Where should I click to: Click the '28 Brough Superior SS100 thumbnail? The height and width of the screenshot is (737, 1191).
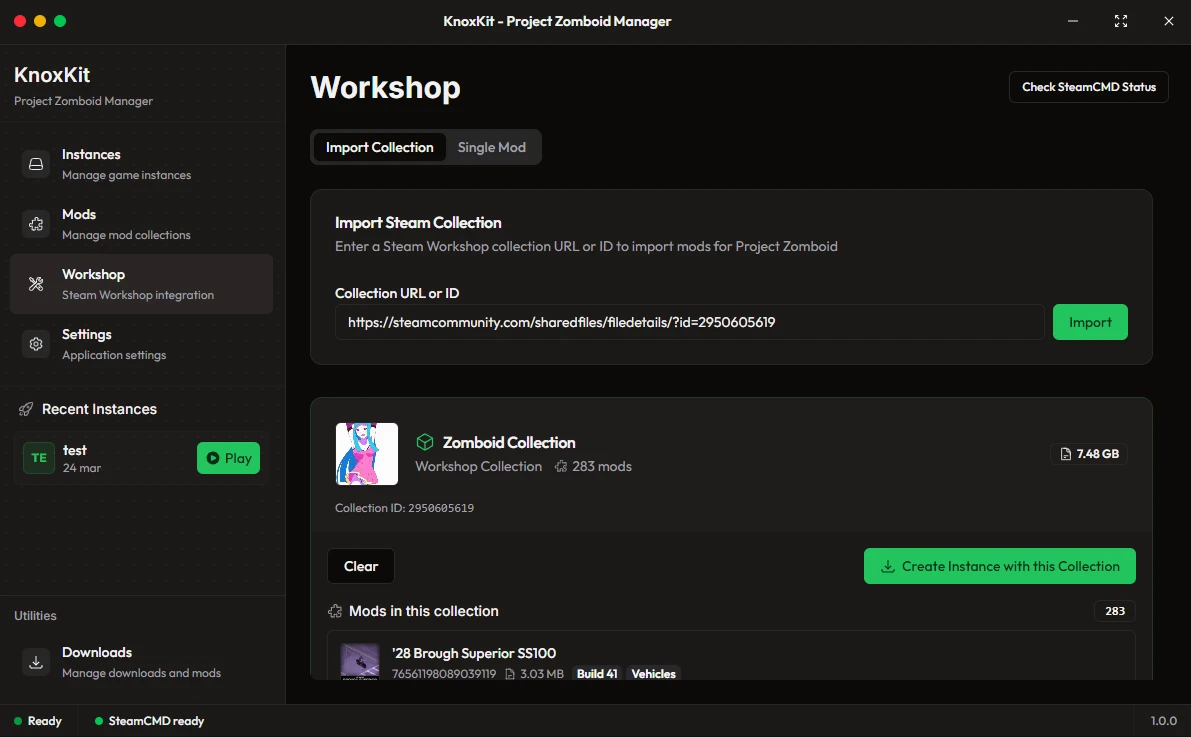click(359, 661)
